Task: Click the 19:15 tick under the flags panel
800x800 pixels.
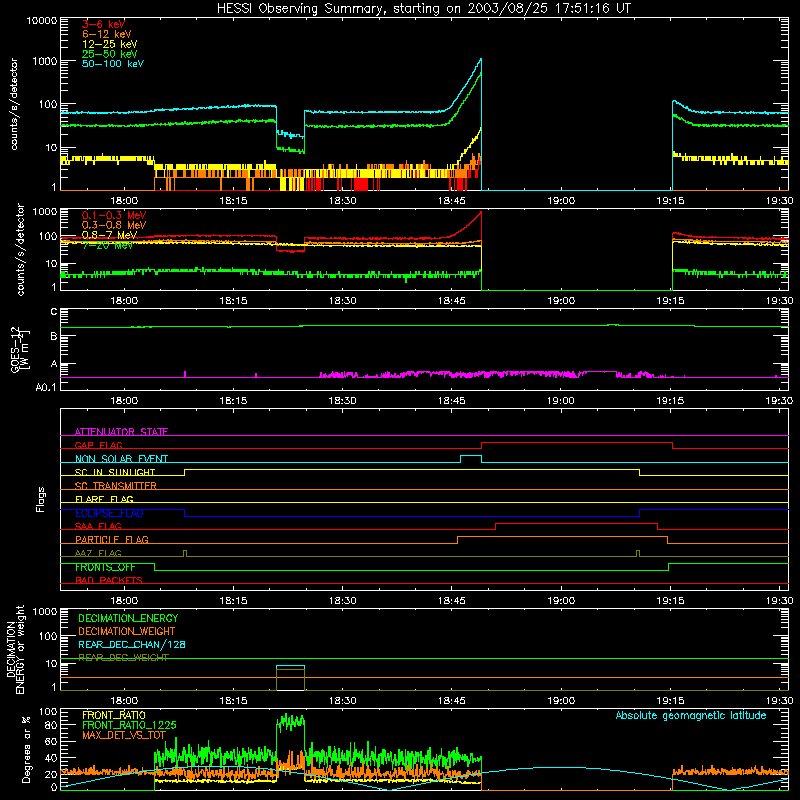Action: (x=670, y=601)
